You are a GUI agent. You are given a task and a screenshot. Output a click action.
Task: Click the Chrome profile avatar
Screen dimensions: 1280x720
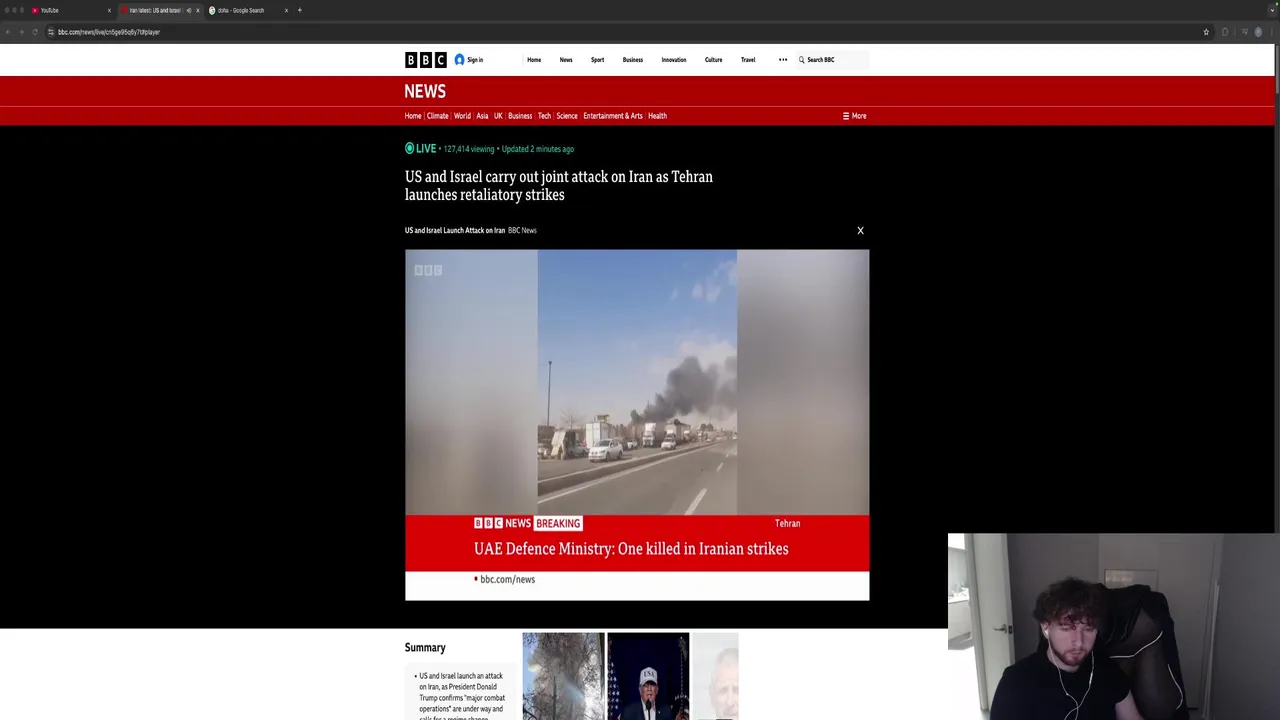pos(1258,32)
